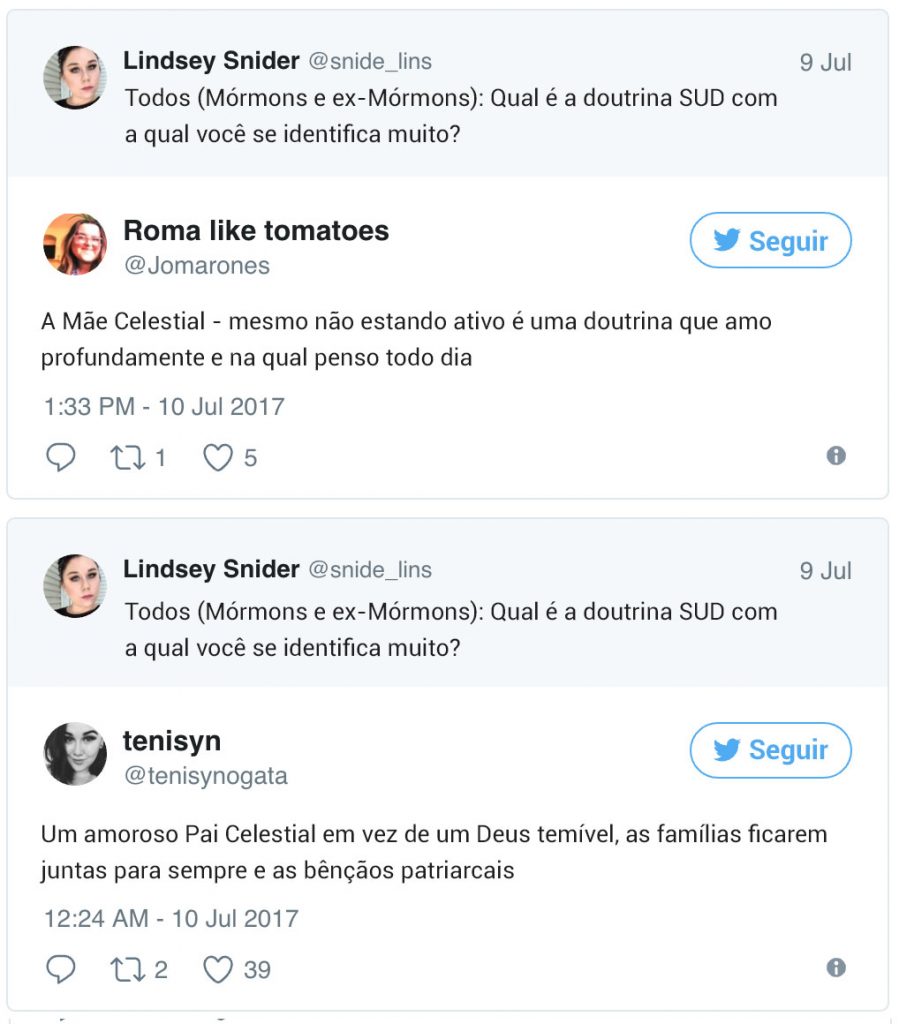Open Roma like tomatoes profile picture
Image resolution: width=899 pixels, height=1024 pixels.
point(75,244)
